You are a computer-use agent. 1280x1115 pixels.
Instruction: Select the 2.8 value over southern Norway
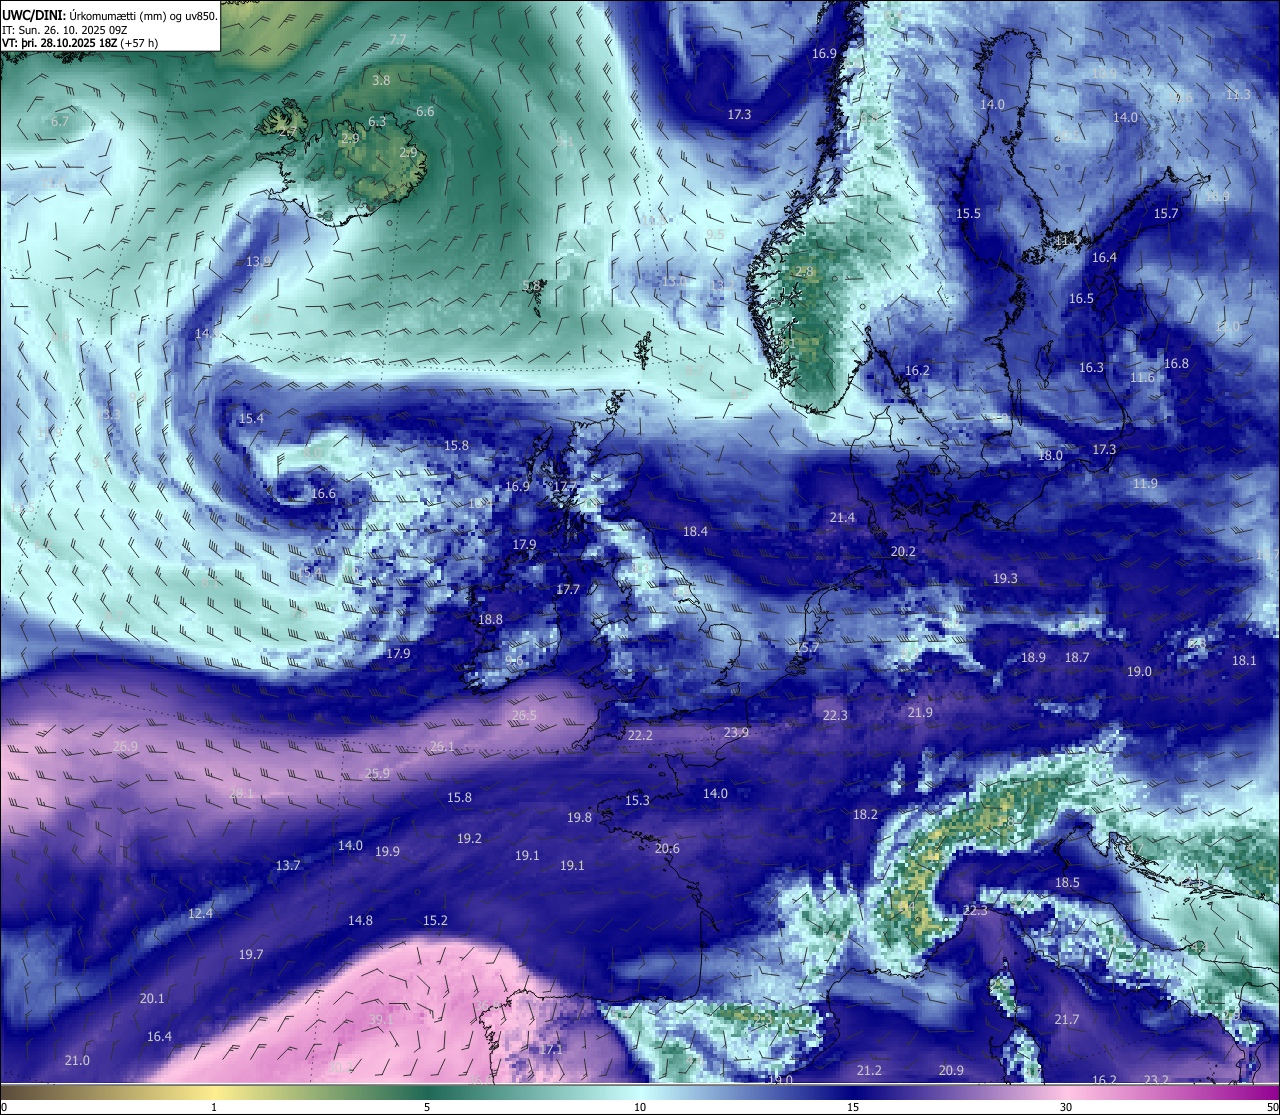point(804,271)
